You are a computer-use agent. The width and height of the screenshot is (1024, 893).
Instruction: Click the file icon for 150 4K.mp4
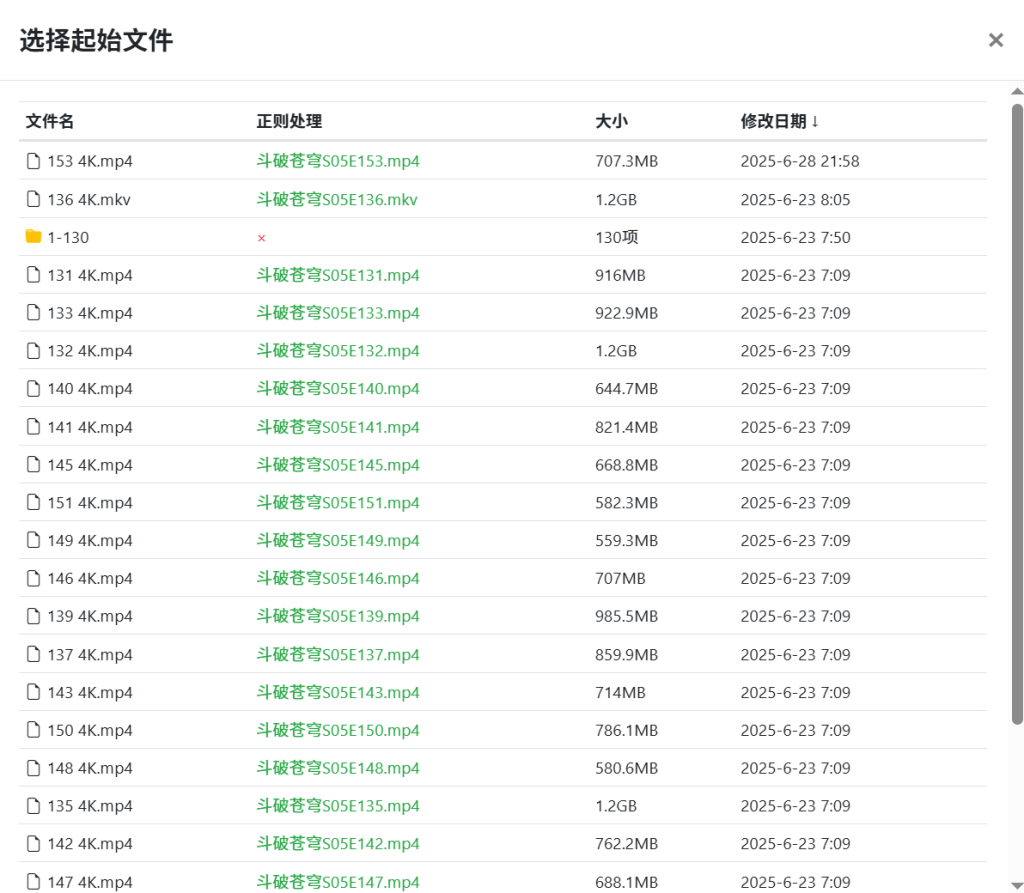click(33, 730)
